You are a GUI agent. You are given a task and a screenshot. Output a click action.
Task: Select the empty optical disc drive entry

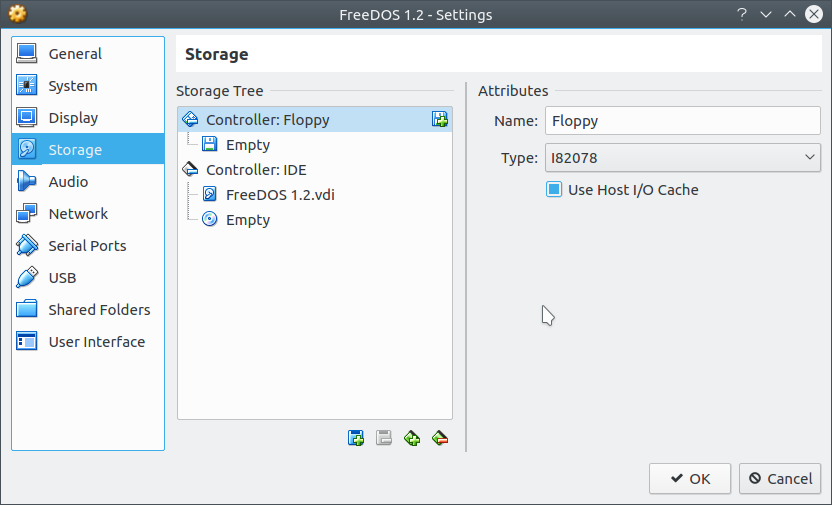248,220
